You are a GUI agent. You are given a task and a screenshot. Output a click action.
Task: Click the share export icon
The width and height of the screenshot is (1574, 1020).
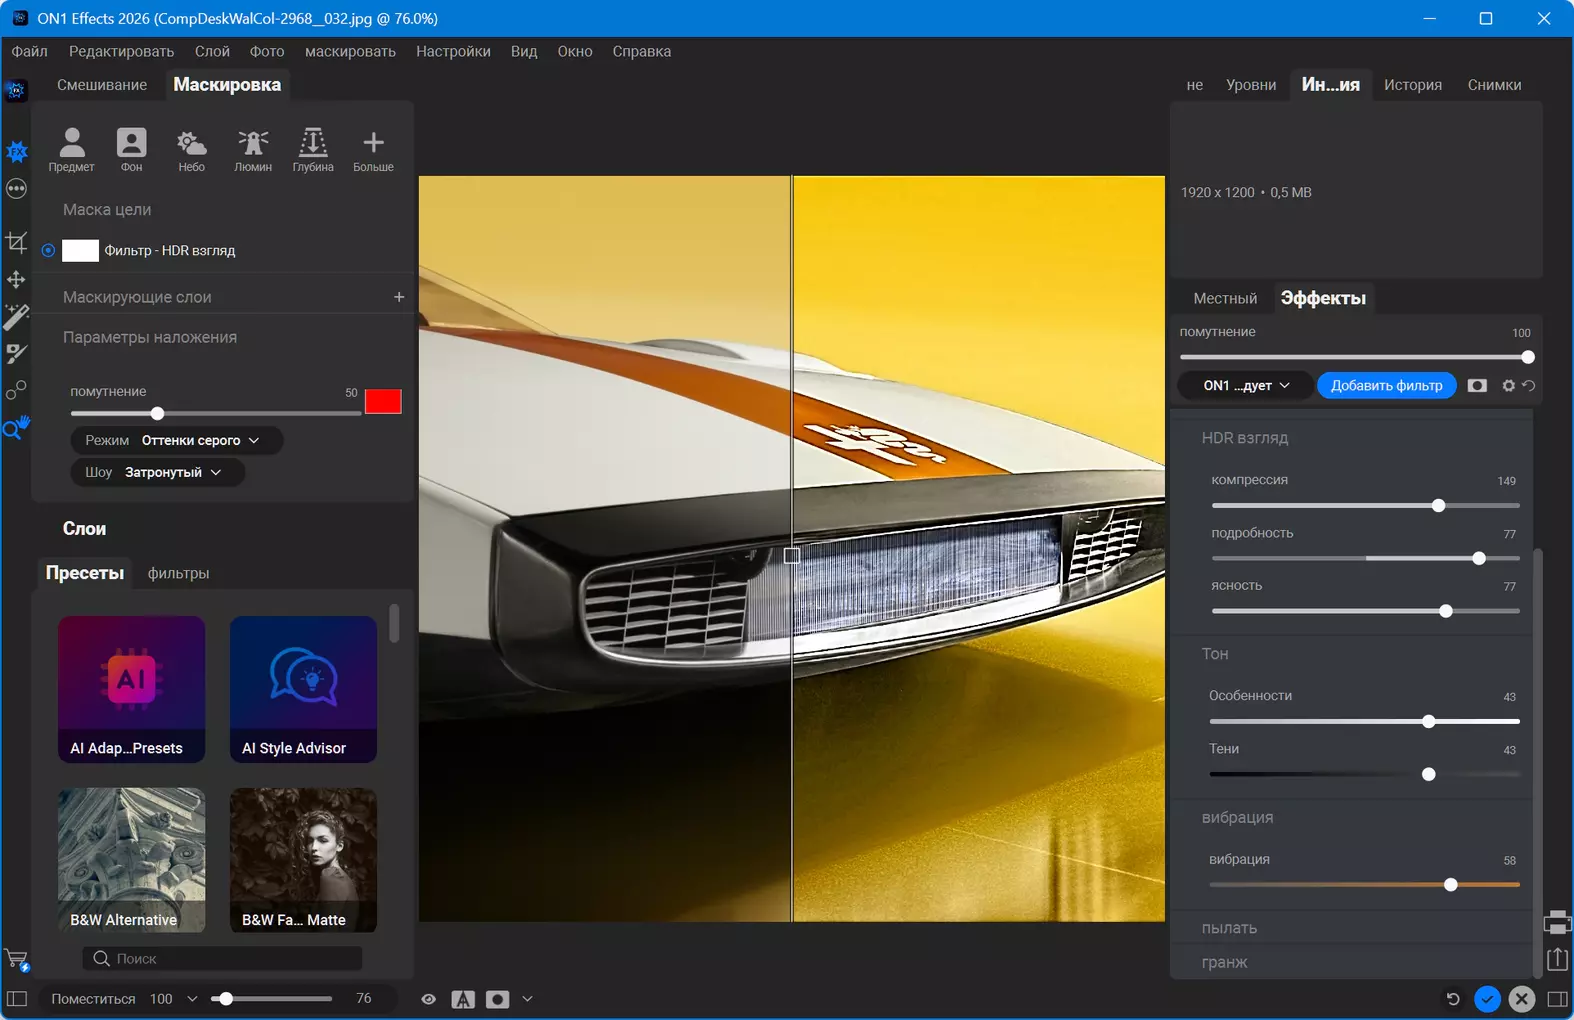tap(1558, 959)
